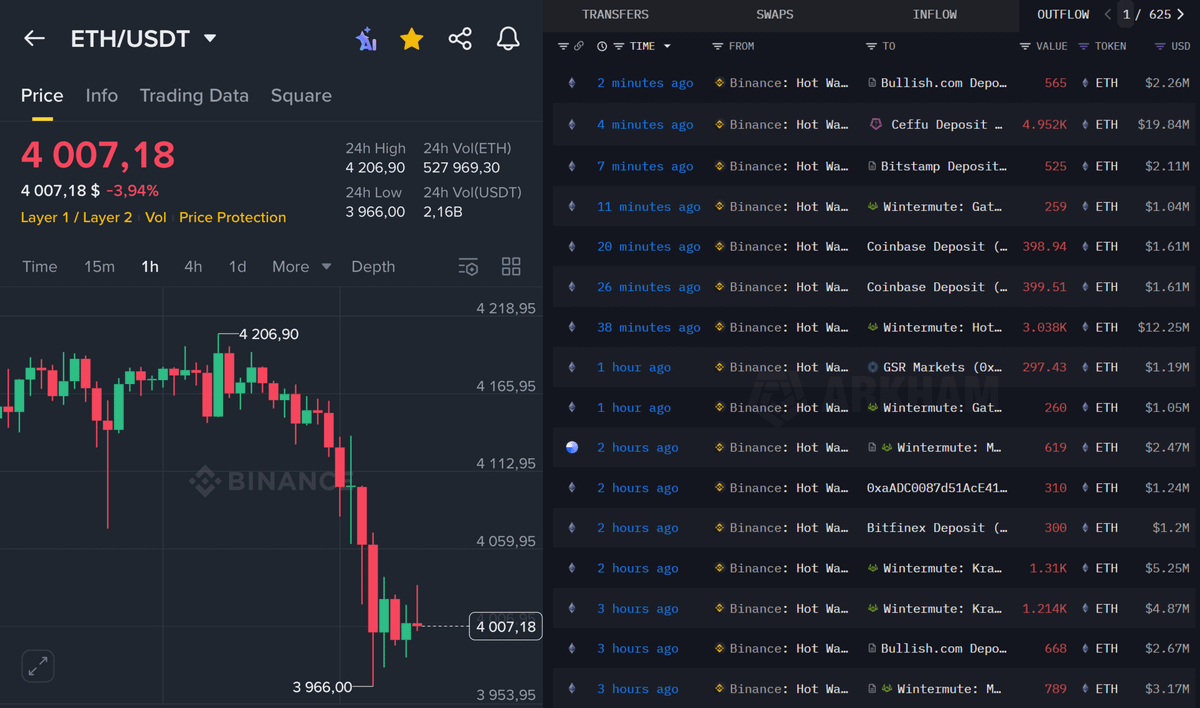
Task: Open chart indicator settings icon
Action: (x=468, y=266)
